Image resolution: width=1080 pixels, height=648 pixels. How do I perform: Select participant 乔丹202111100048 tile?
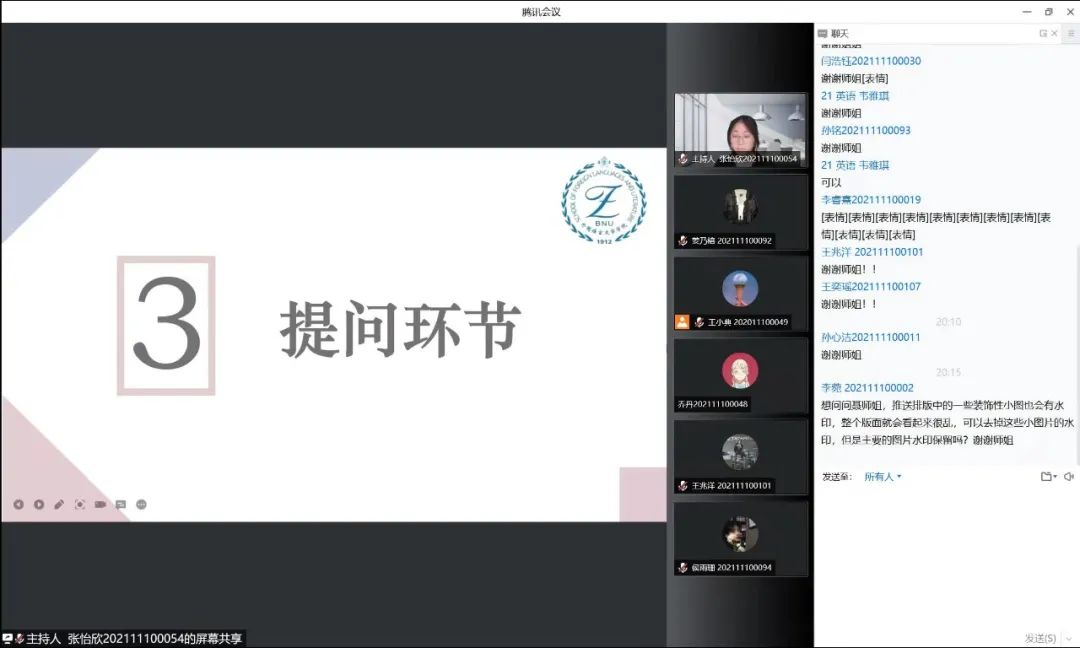tap(740, 375)
